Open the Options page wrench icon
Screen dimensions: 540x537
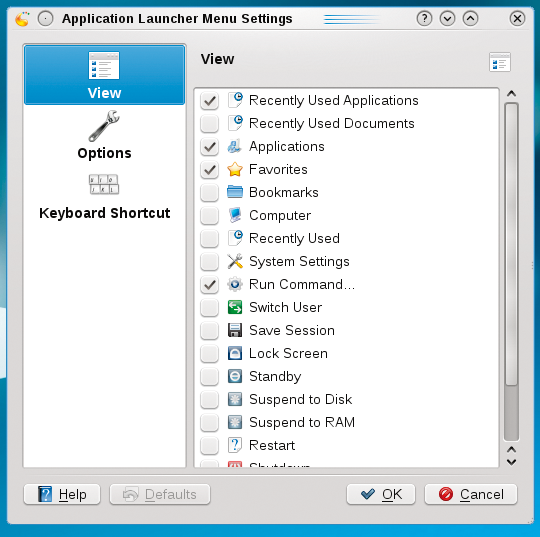tap(104, 126)
